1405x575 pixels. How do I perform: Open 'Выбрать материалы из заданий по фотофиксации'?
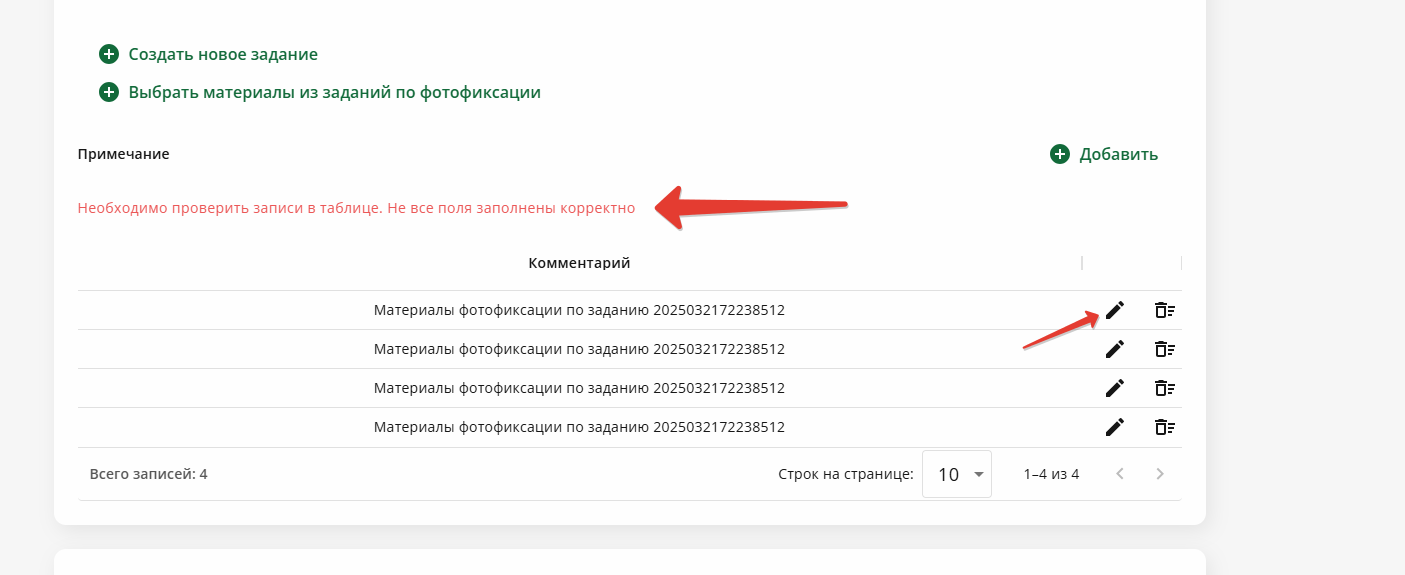(320, 92)
